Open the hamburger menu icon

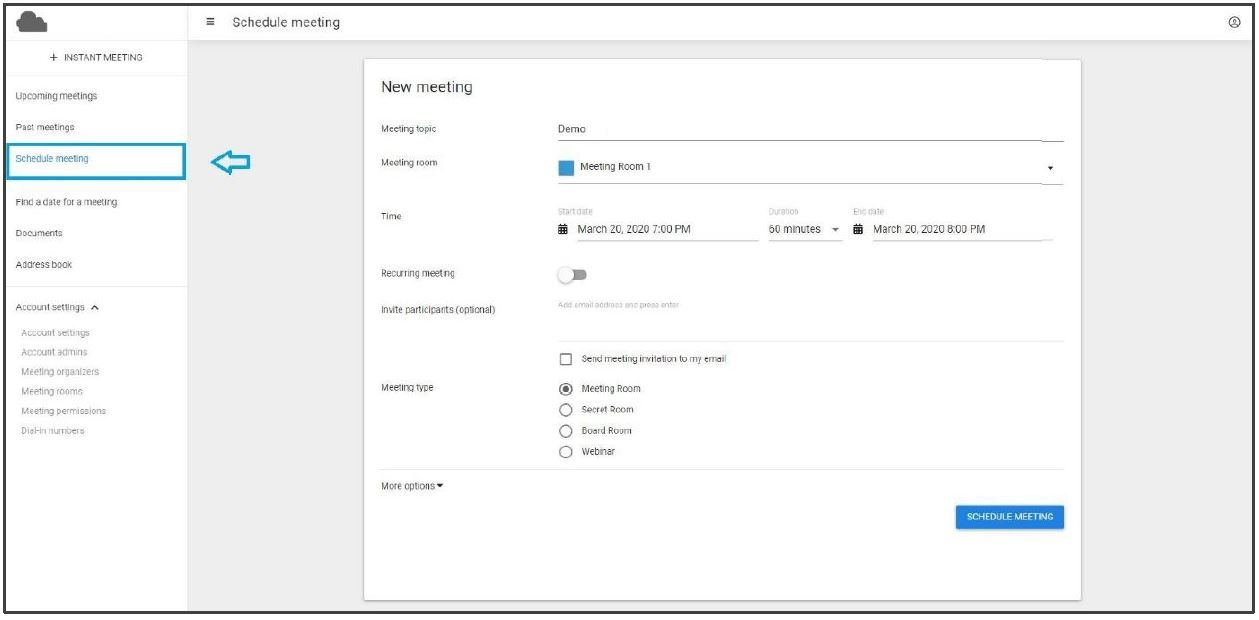211,22
